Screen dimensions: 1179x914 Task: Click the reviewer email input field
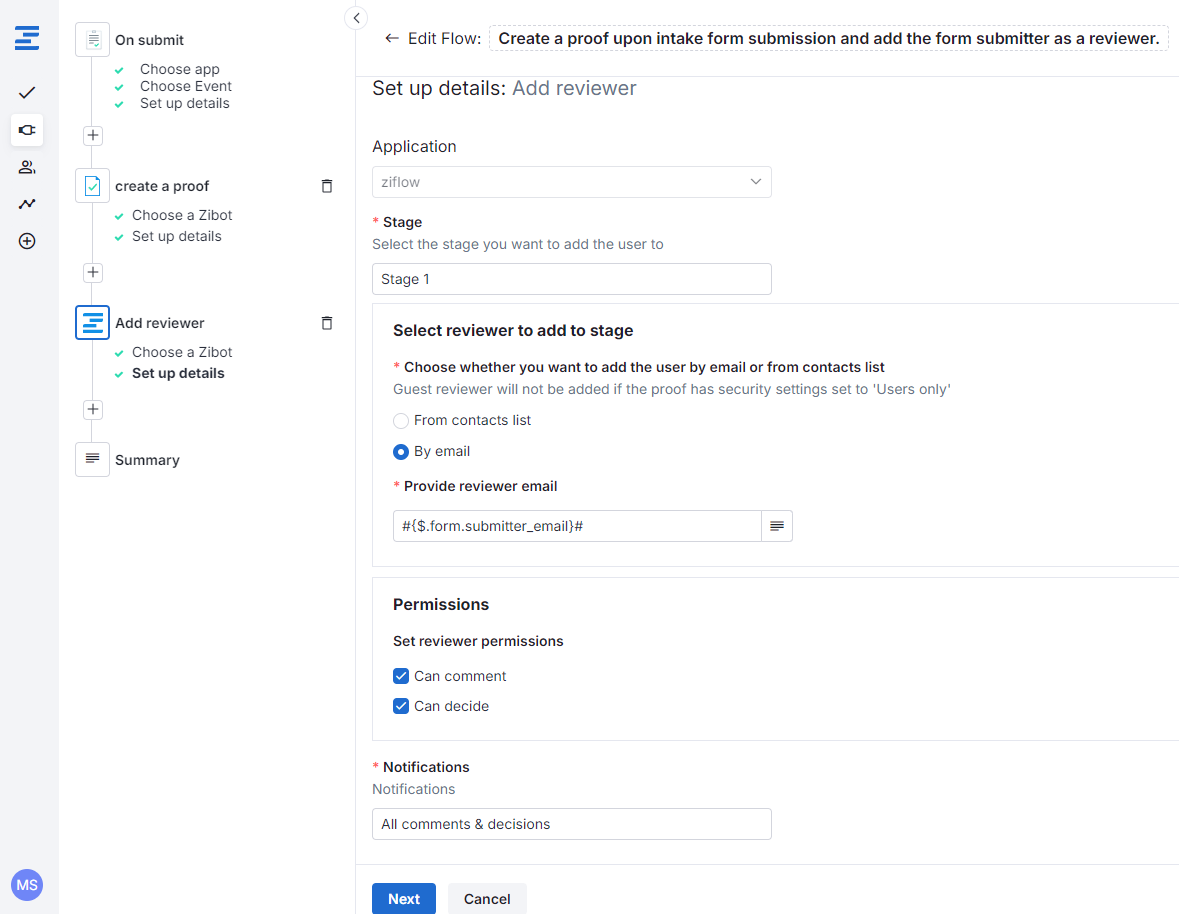(x=577, y=526)
